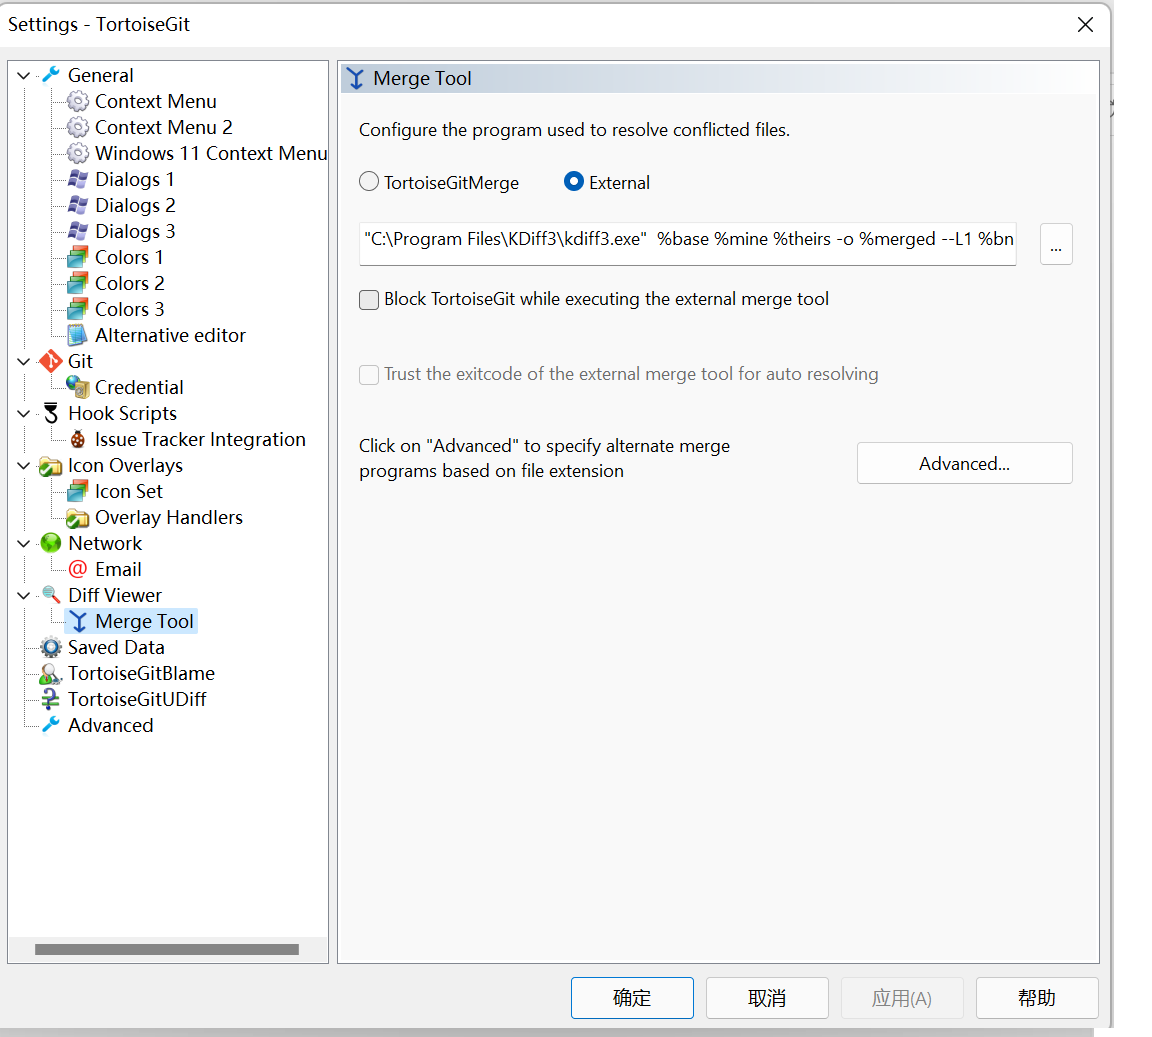Viewport: 1152px width, 1037px height.
Task: Click the Colors 3 icon
Action: click(78, 309)
